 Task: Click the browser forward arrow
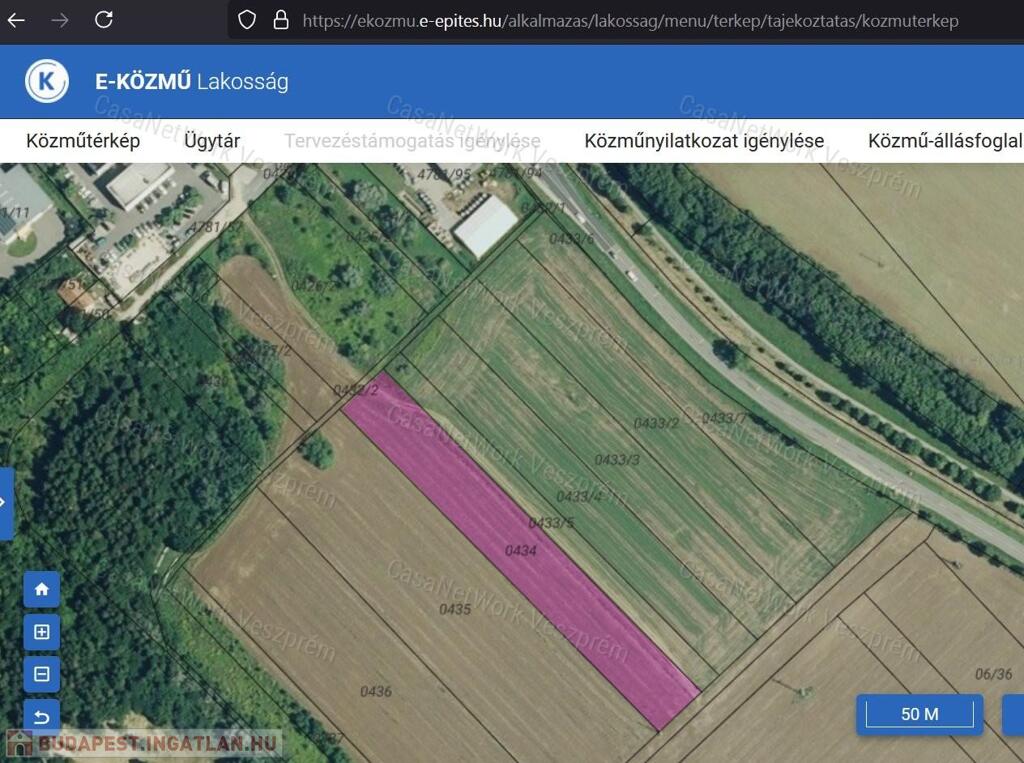(x=60, y=20)
